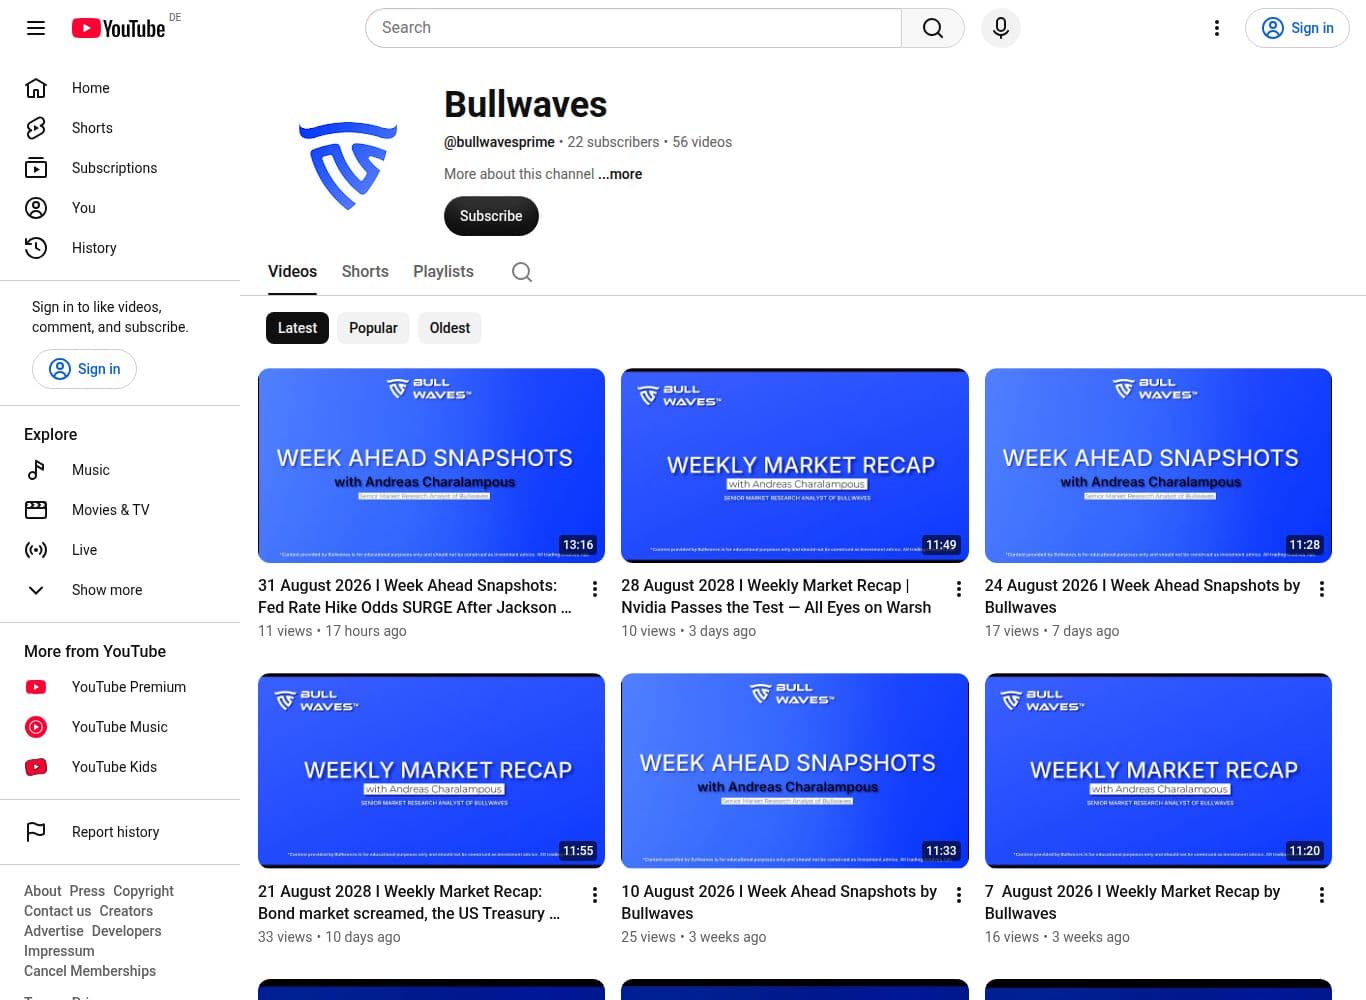Open Impressum footer link
This screenshot has width=1366, height=1000.
coord(59,951)
